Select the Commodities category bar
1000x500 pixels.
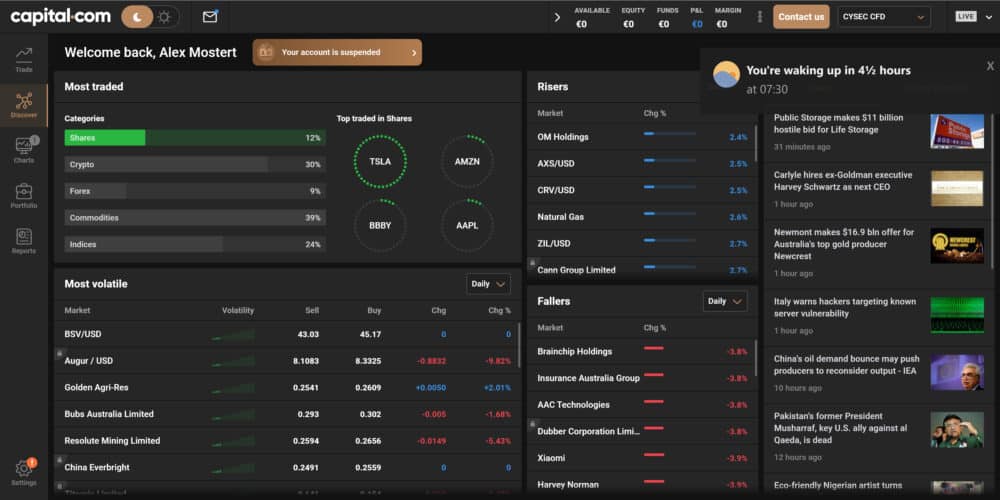195,218
